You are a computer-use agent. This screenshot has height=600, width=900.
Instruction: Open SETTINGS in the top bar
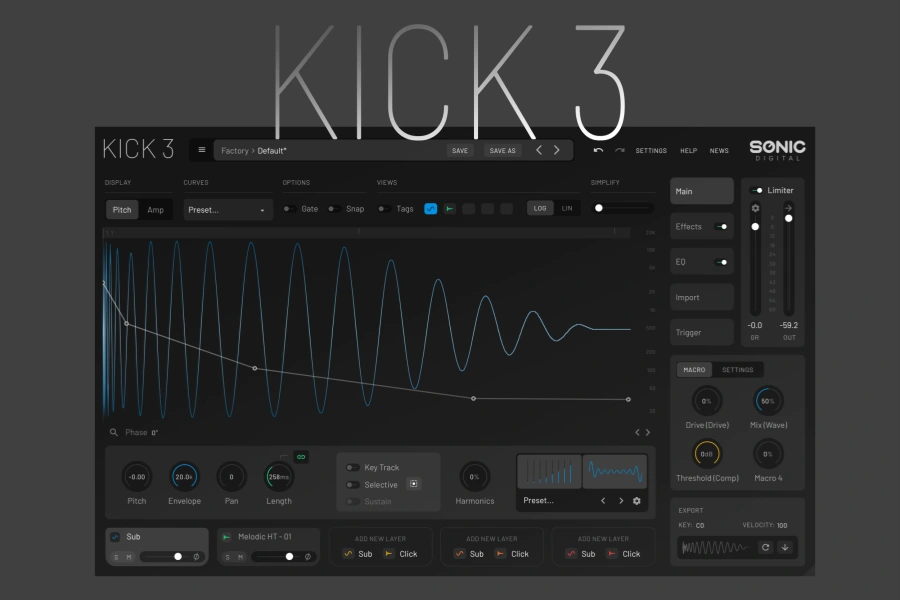(x=651, y=150)
